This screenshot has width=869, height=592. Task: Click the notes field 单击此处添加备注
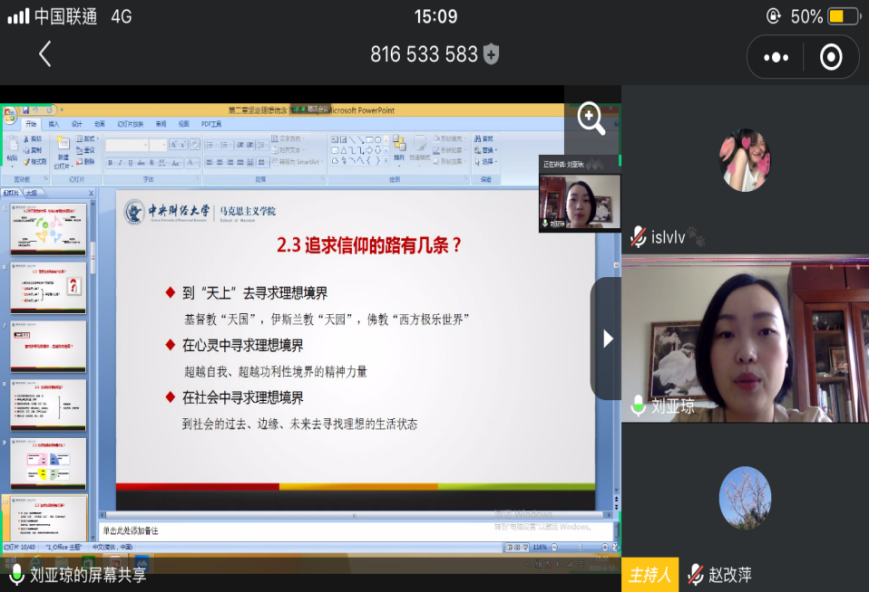(x=300, y=530)
